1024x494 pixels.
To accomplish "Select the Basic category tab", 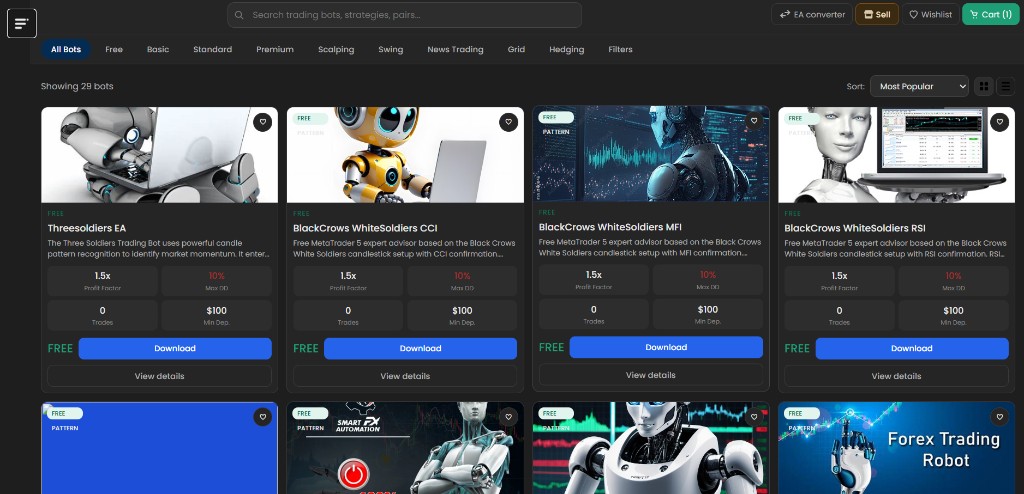I will click(158, 50).
